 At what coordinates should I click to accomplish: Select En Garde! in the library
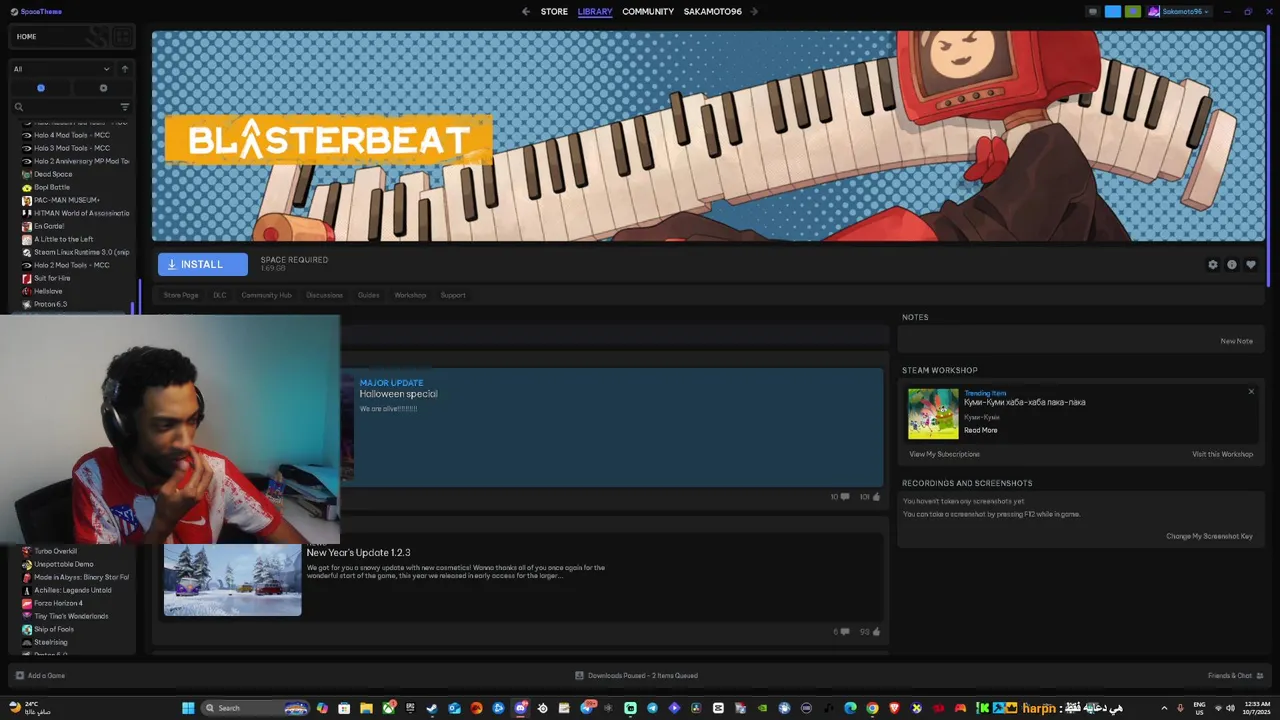[49, 226]
